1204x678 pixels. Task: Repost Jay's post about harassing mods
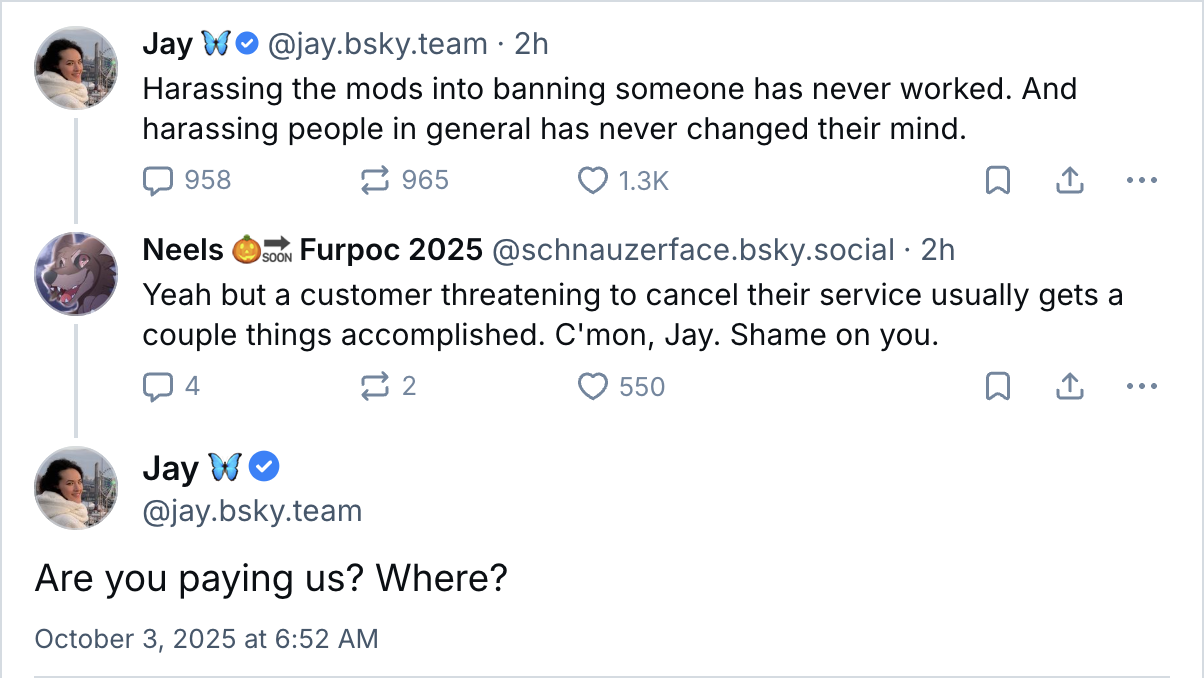tap(374, 180)
